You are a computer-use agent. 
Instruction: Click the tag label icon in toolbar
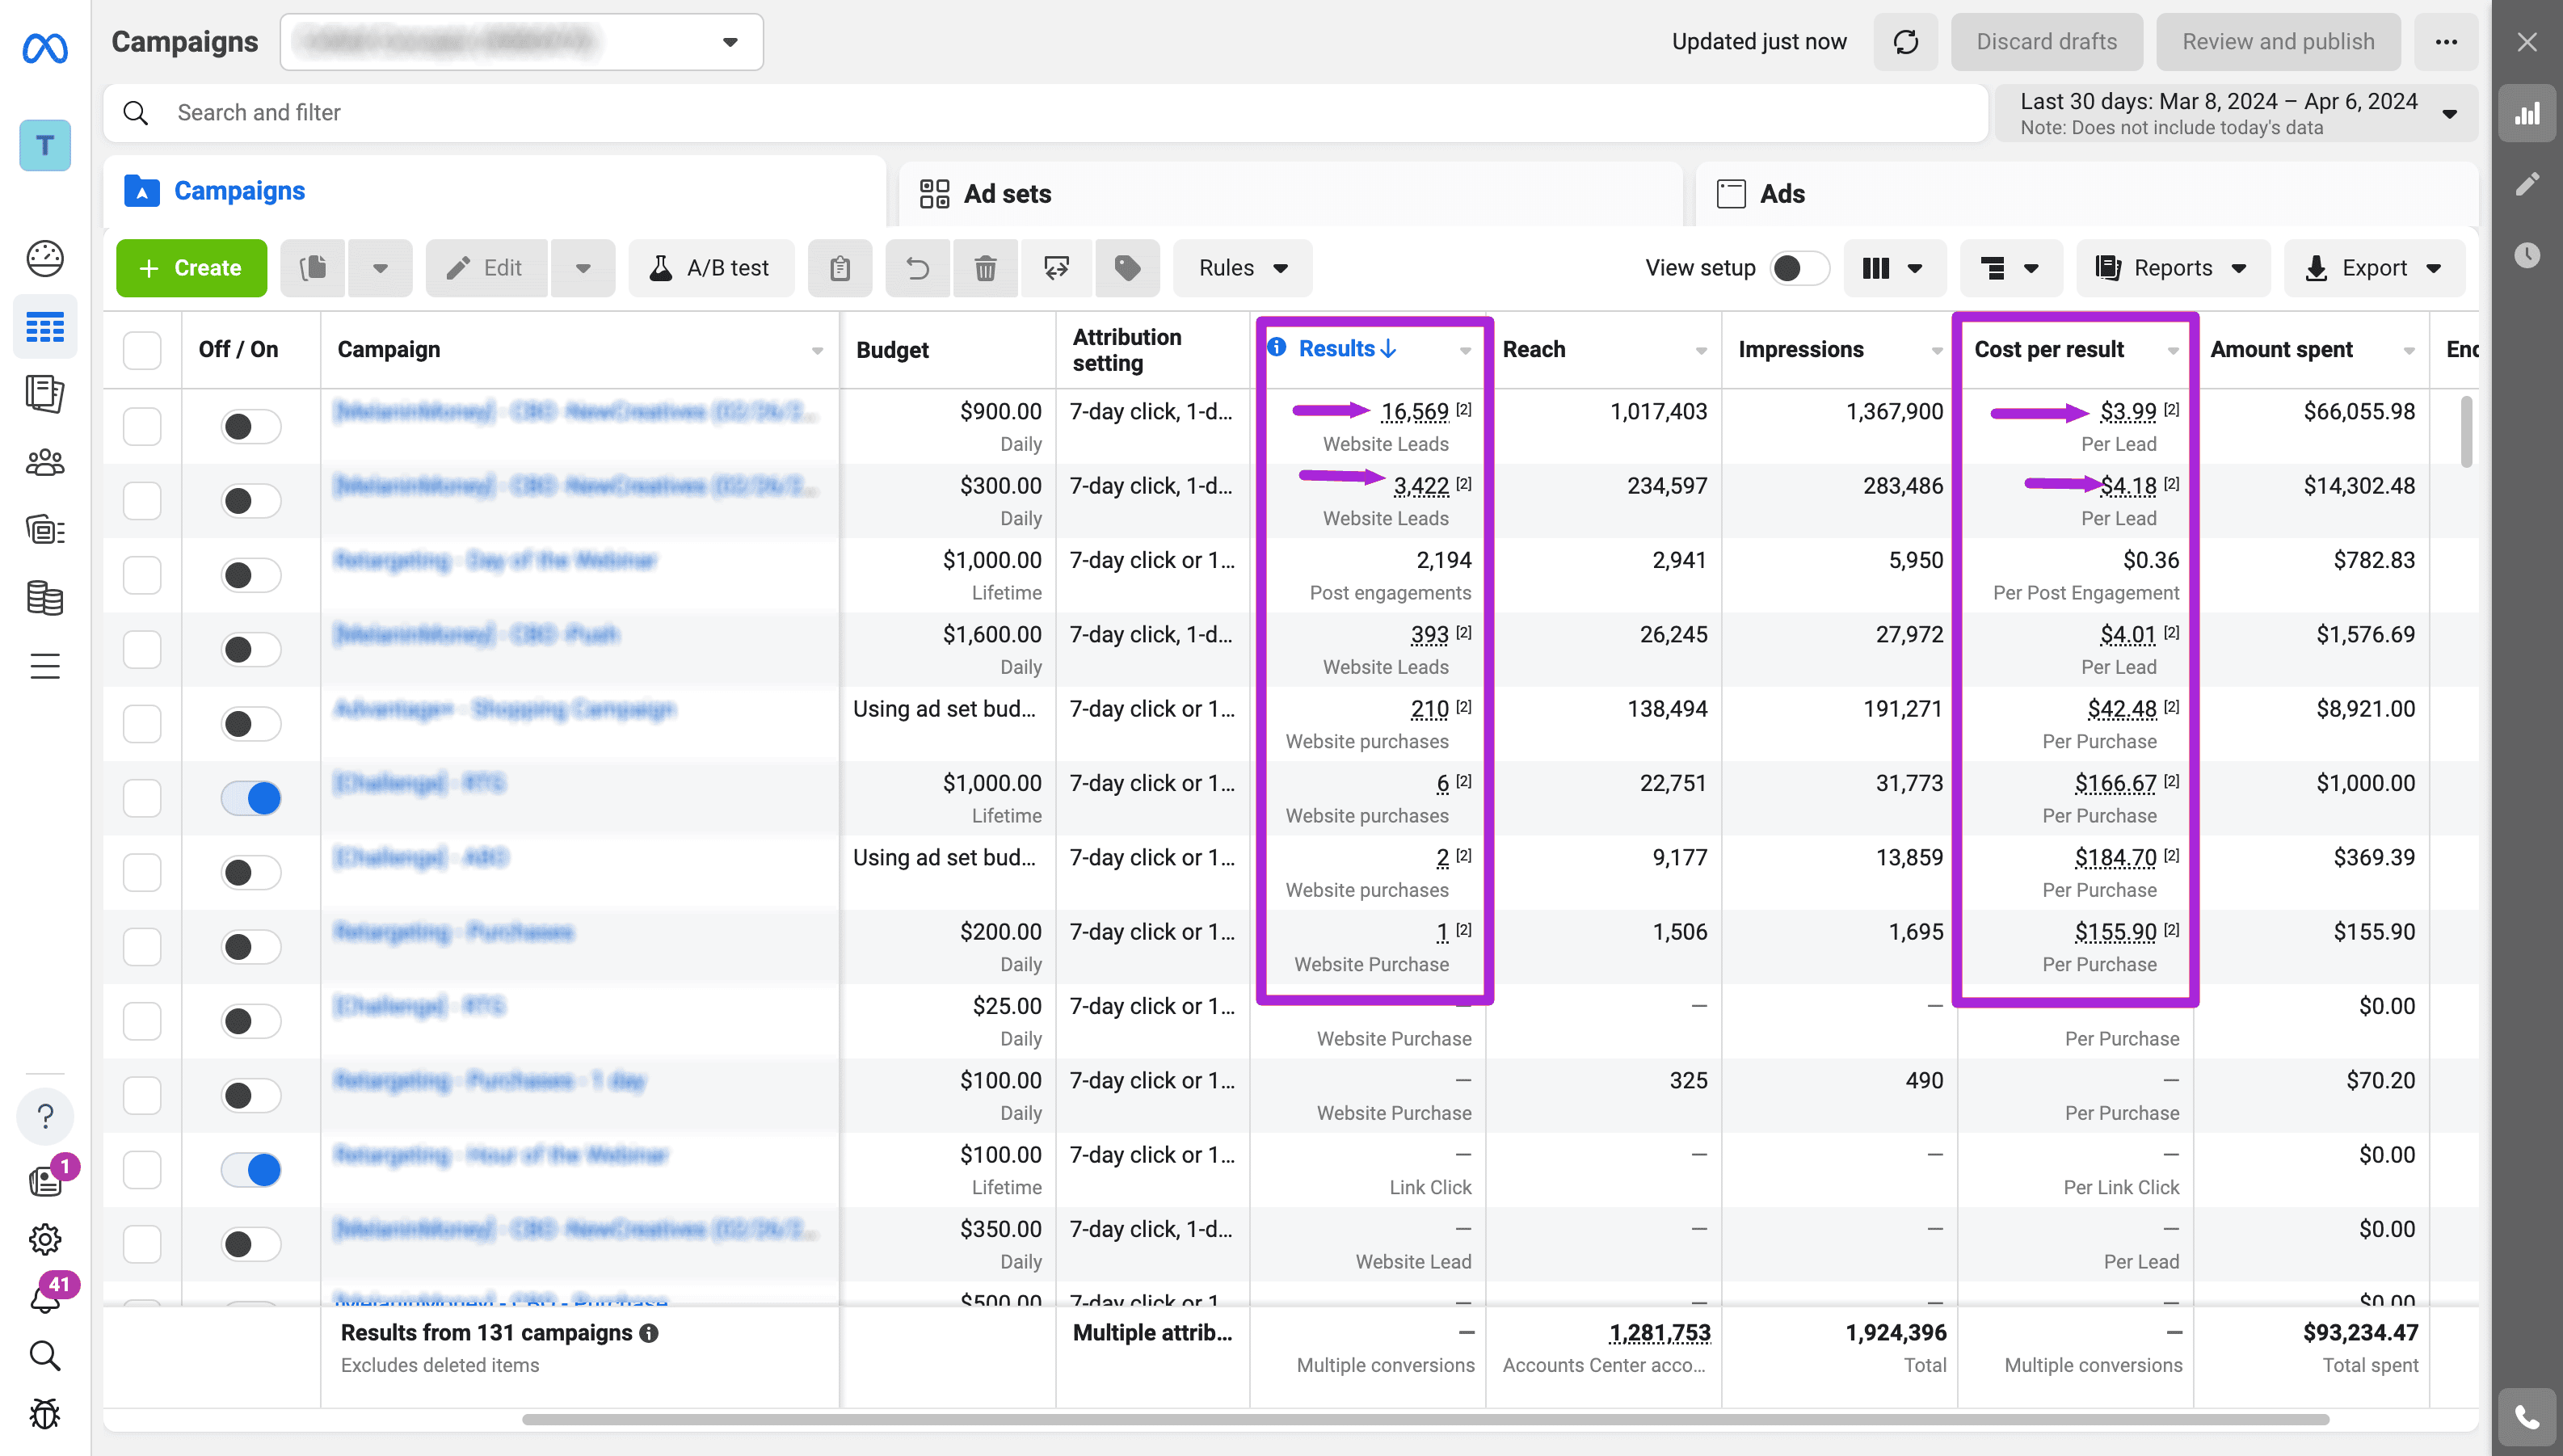tap(1127, 268)
